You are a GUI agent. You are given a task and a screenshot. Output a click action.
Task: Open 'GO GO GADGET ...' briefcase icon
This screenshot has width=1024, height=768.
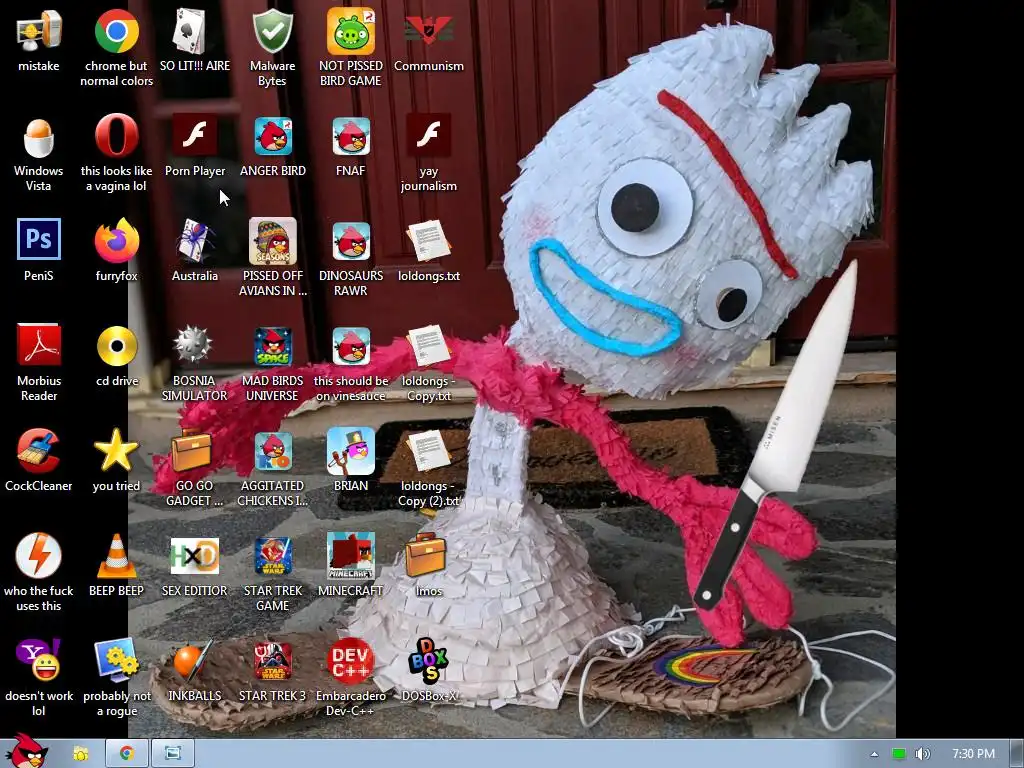191,451
